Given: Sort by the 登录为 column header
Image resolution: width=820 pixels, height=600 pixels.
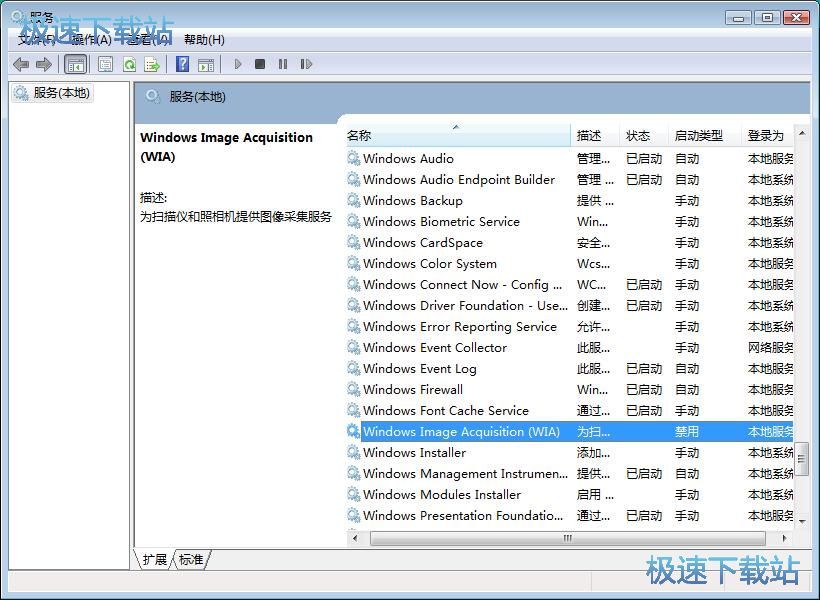Looking at the screenshot, I should (x=767, y=135).
